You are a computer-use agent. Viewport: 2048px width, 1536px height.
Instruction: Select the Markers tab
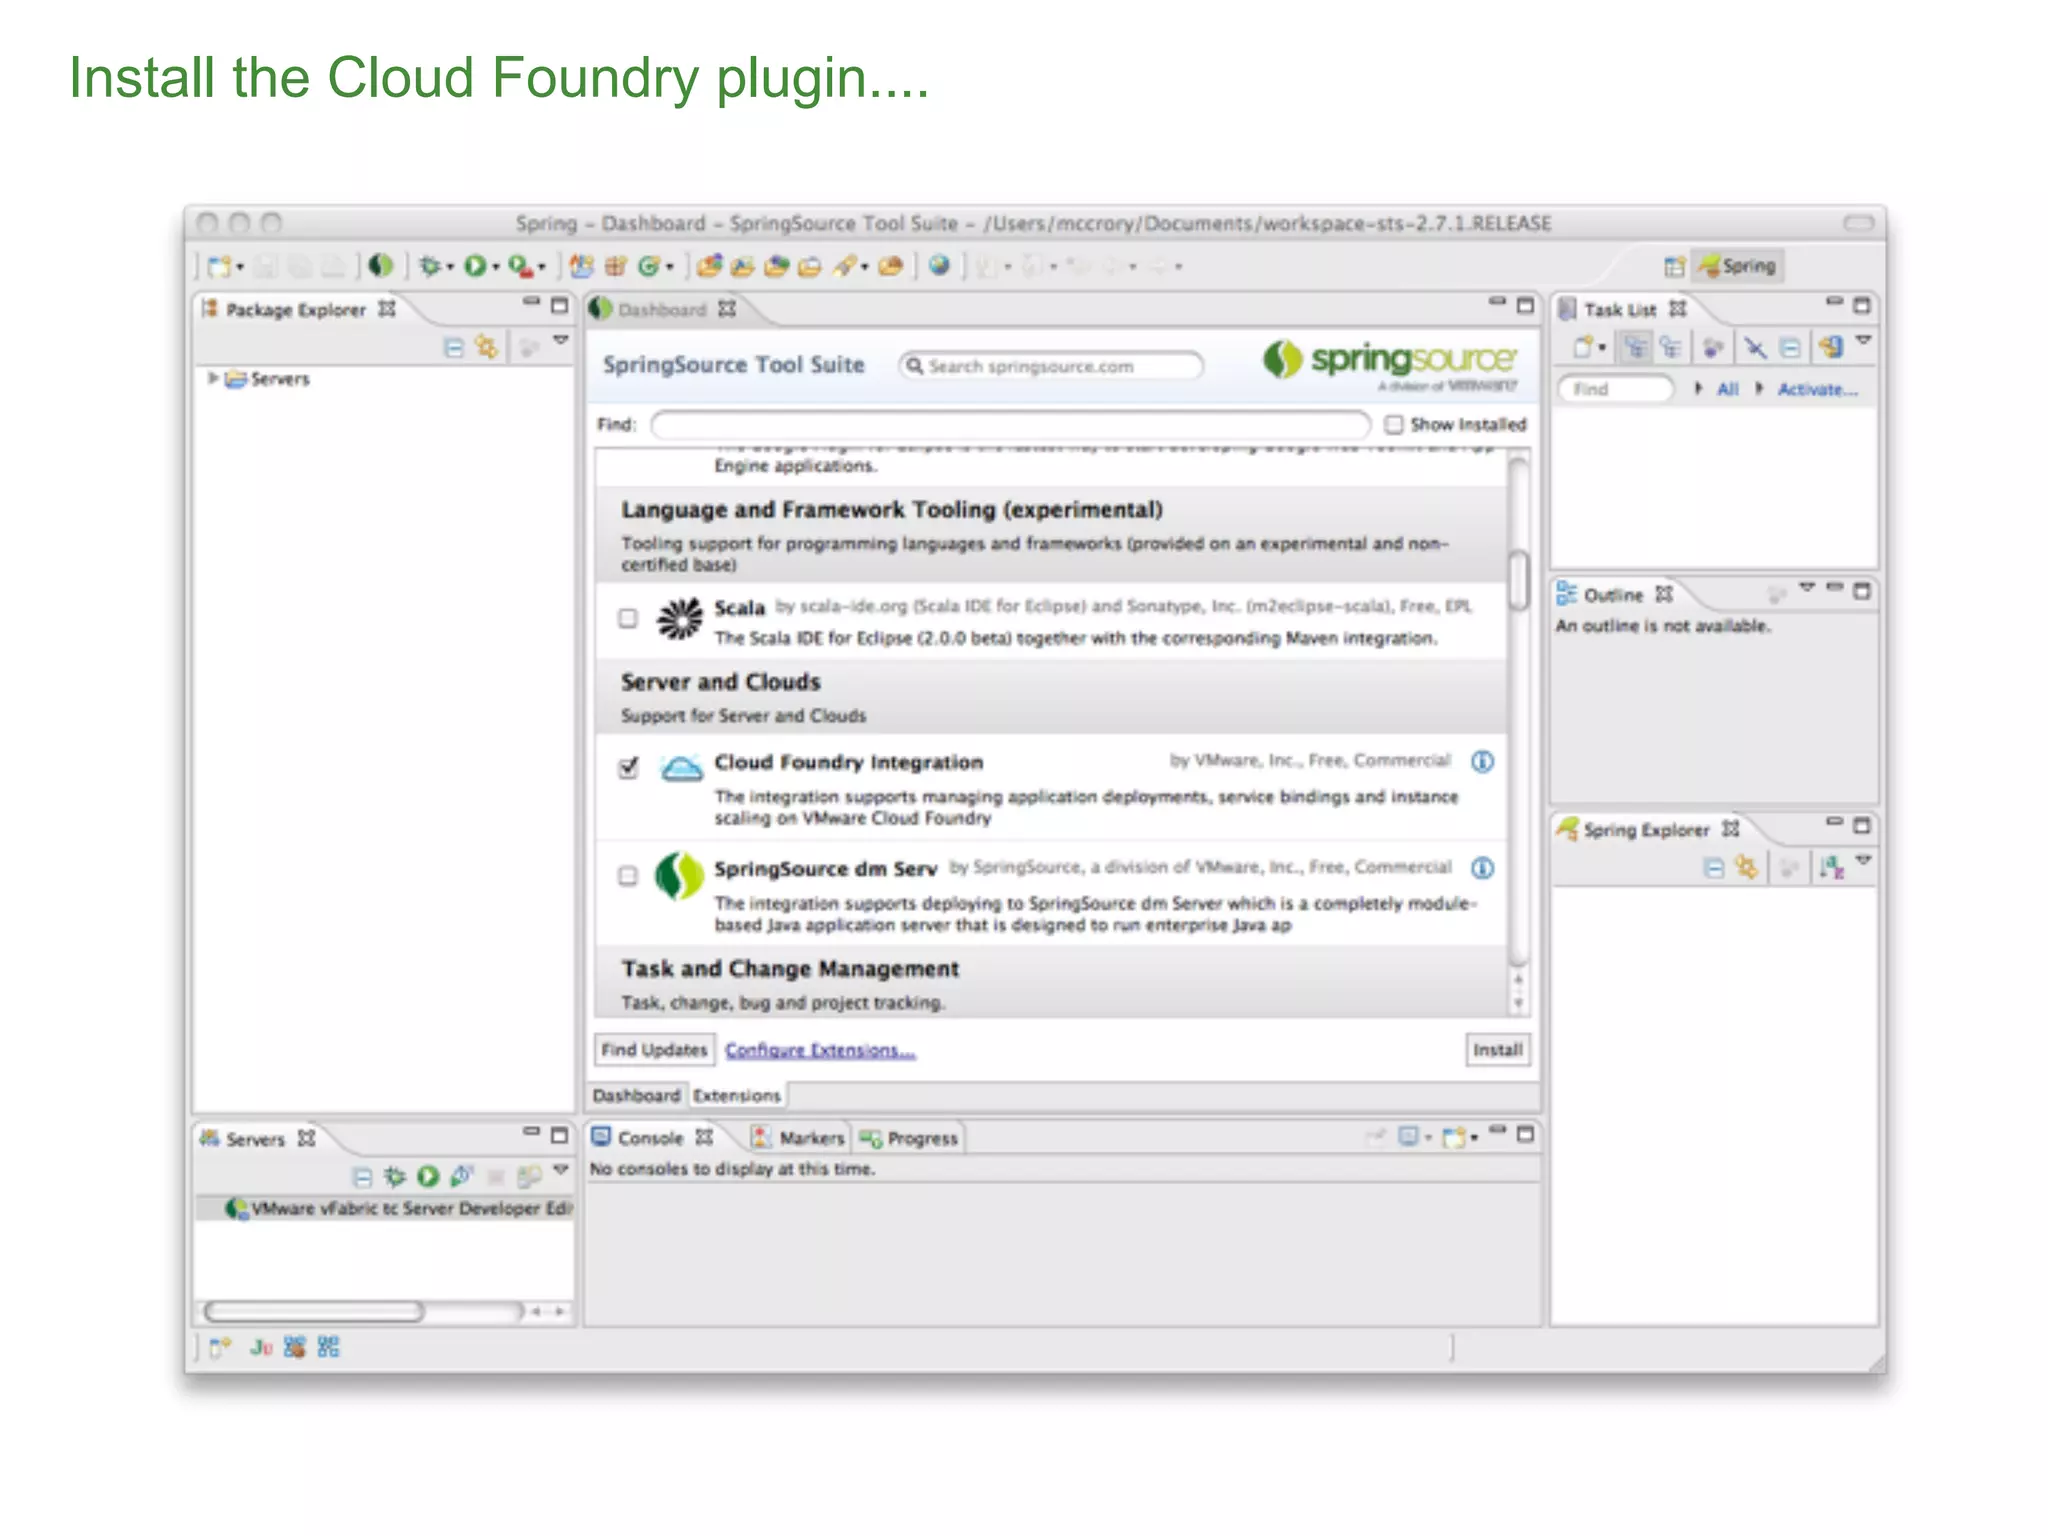pyautogui.click(x=798, y=1138)
